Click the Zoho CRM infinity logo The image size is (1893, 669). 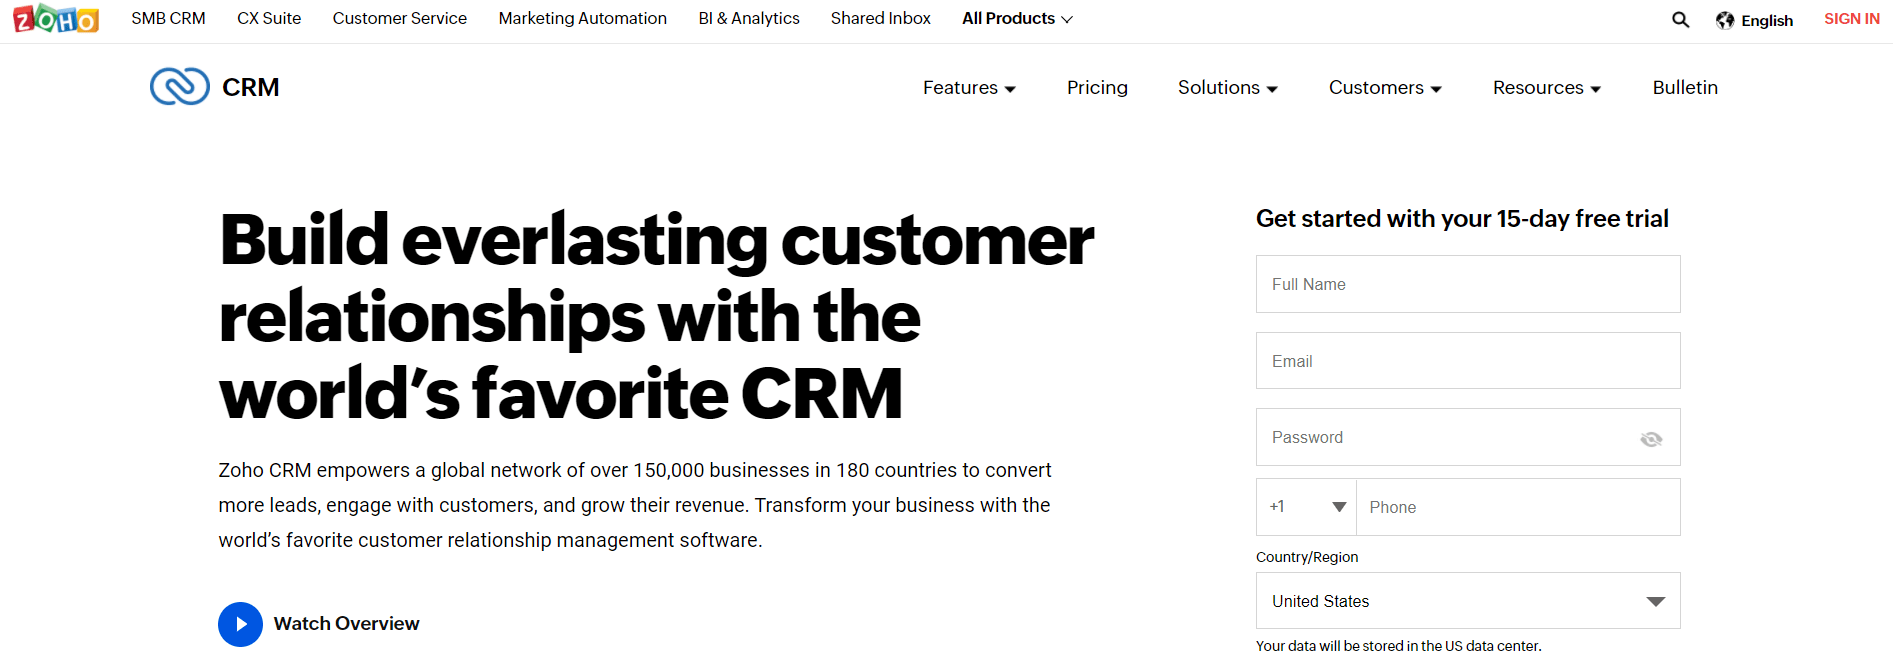(x=180, y=87)
